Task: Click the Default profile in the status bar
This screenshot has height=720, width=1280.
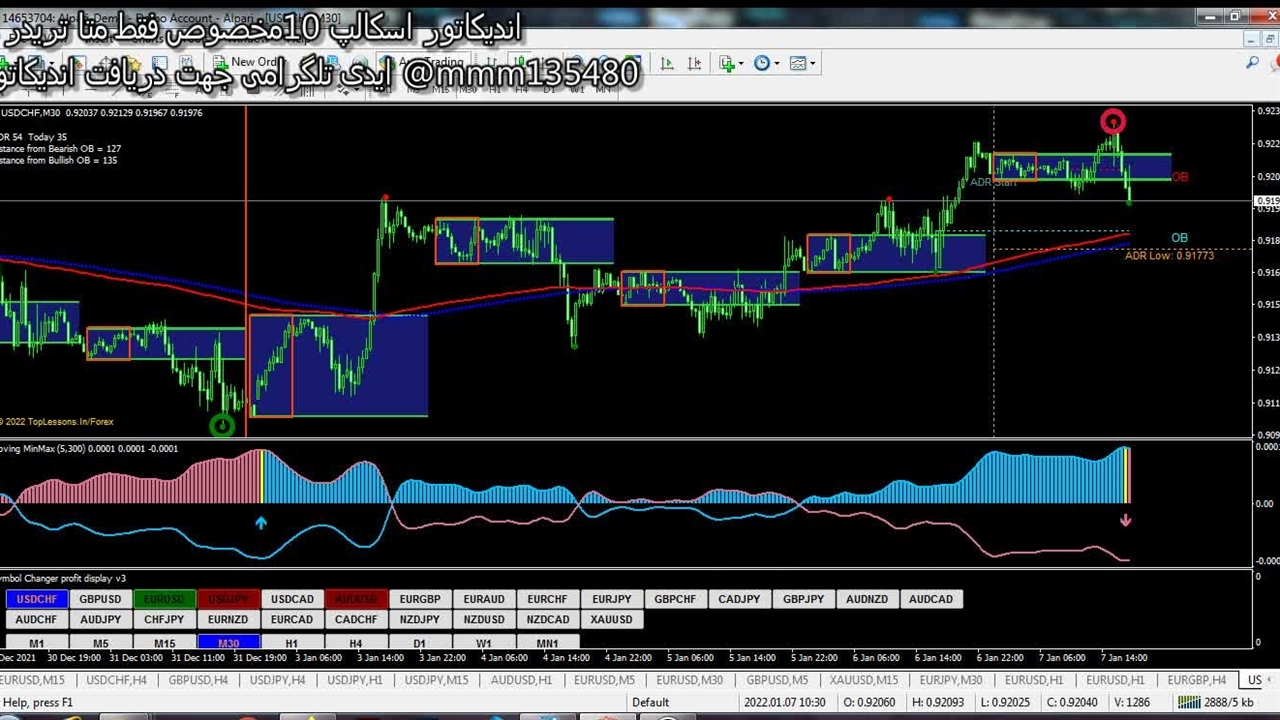Action: (x=650, y=703)
